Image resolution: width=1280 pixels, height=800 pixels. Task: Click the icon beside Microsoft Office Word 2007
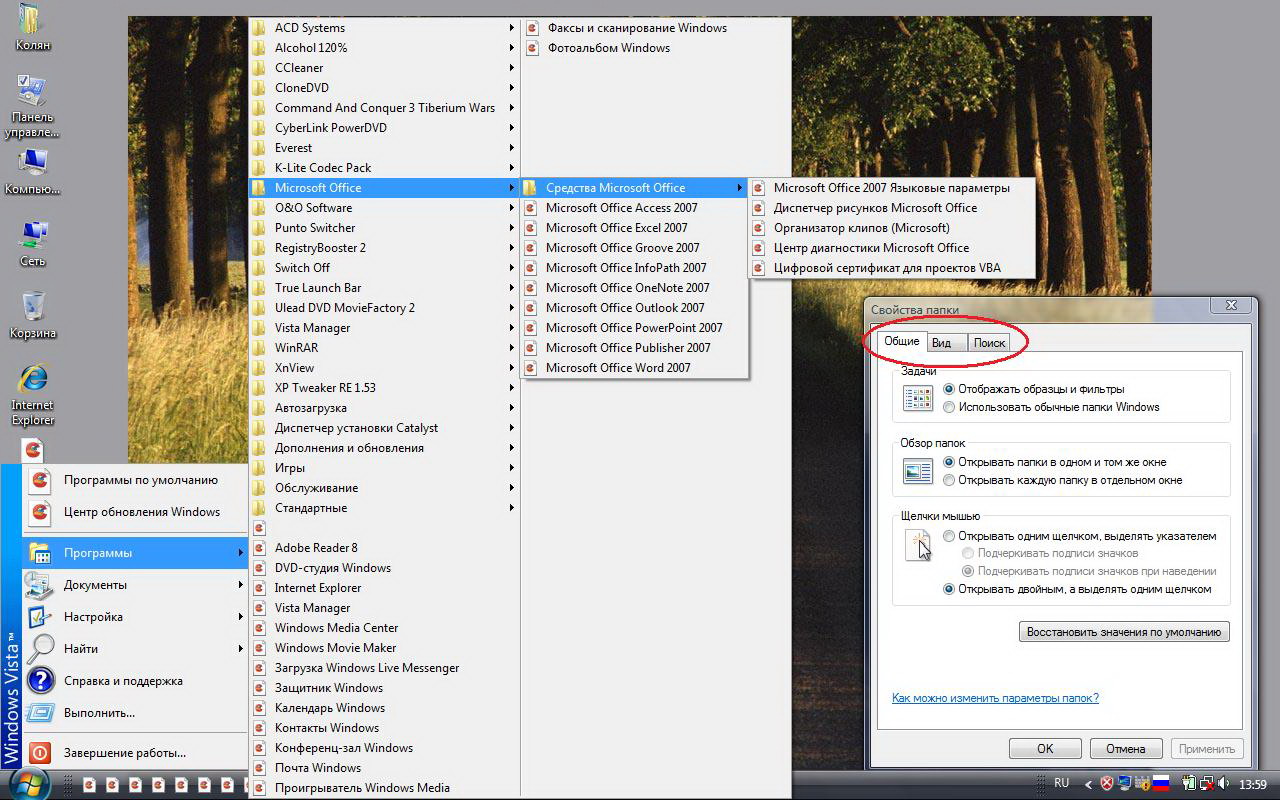[x=531, y=368]
